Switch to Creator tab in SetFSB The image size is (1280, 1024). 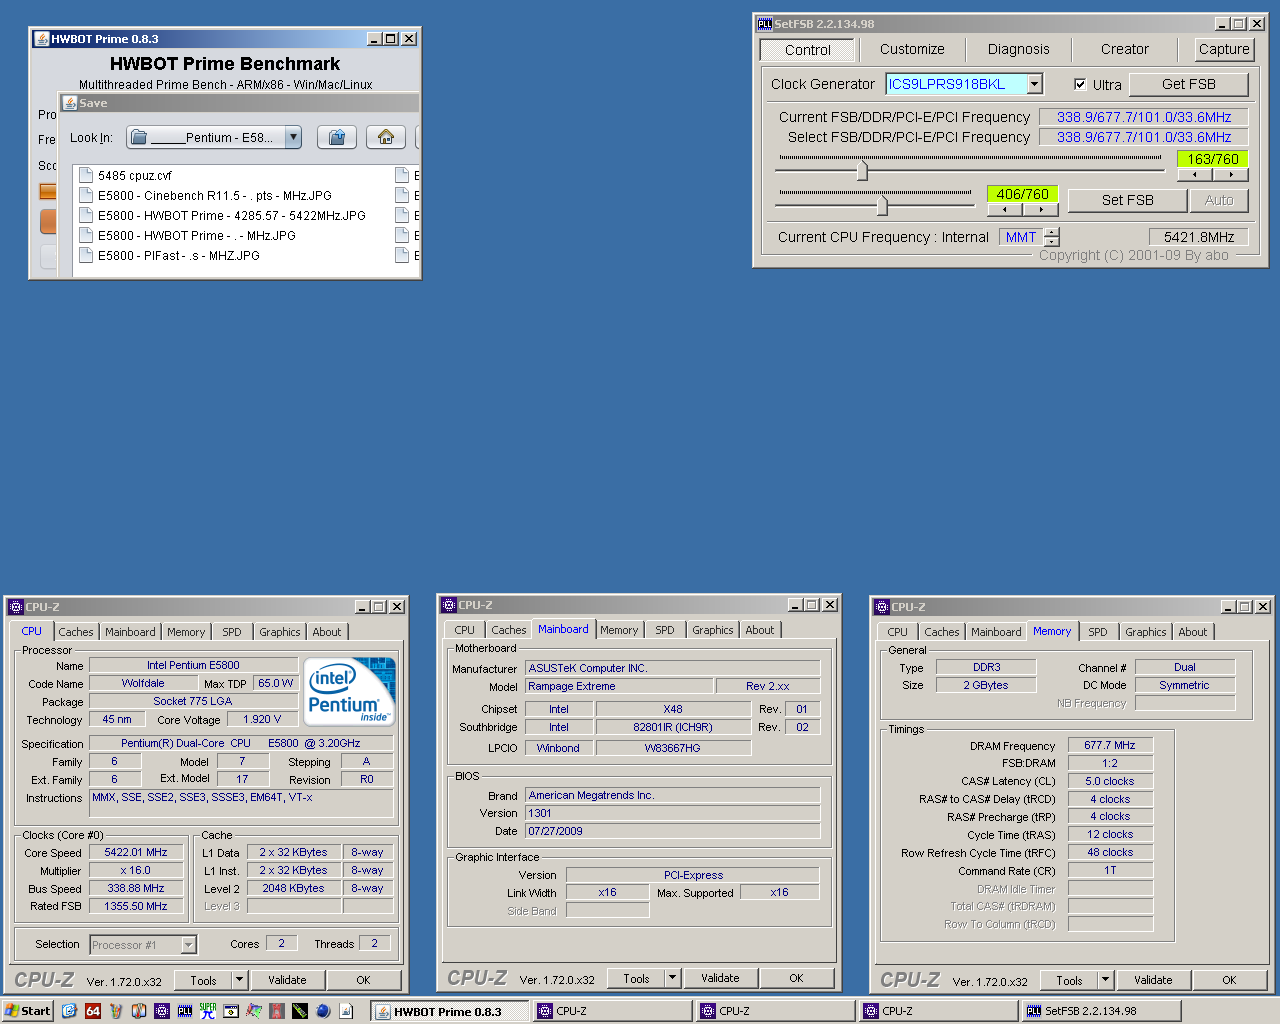click(x=1124, y=49)
